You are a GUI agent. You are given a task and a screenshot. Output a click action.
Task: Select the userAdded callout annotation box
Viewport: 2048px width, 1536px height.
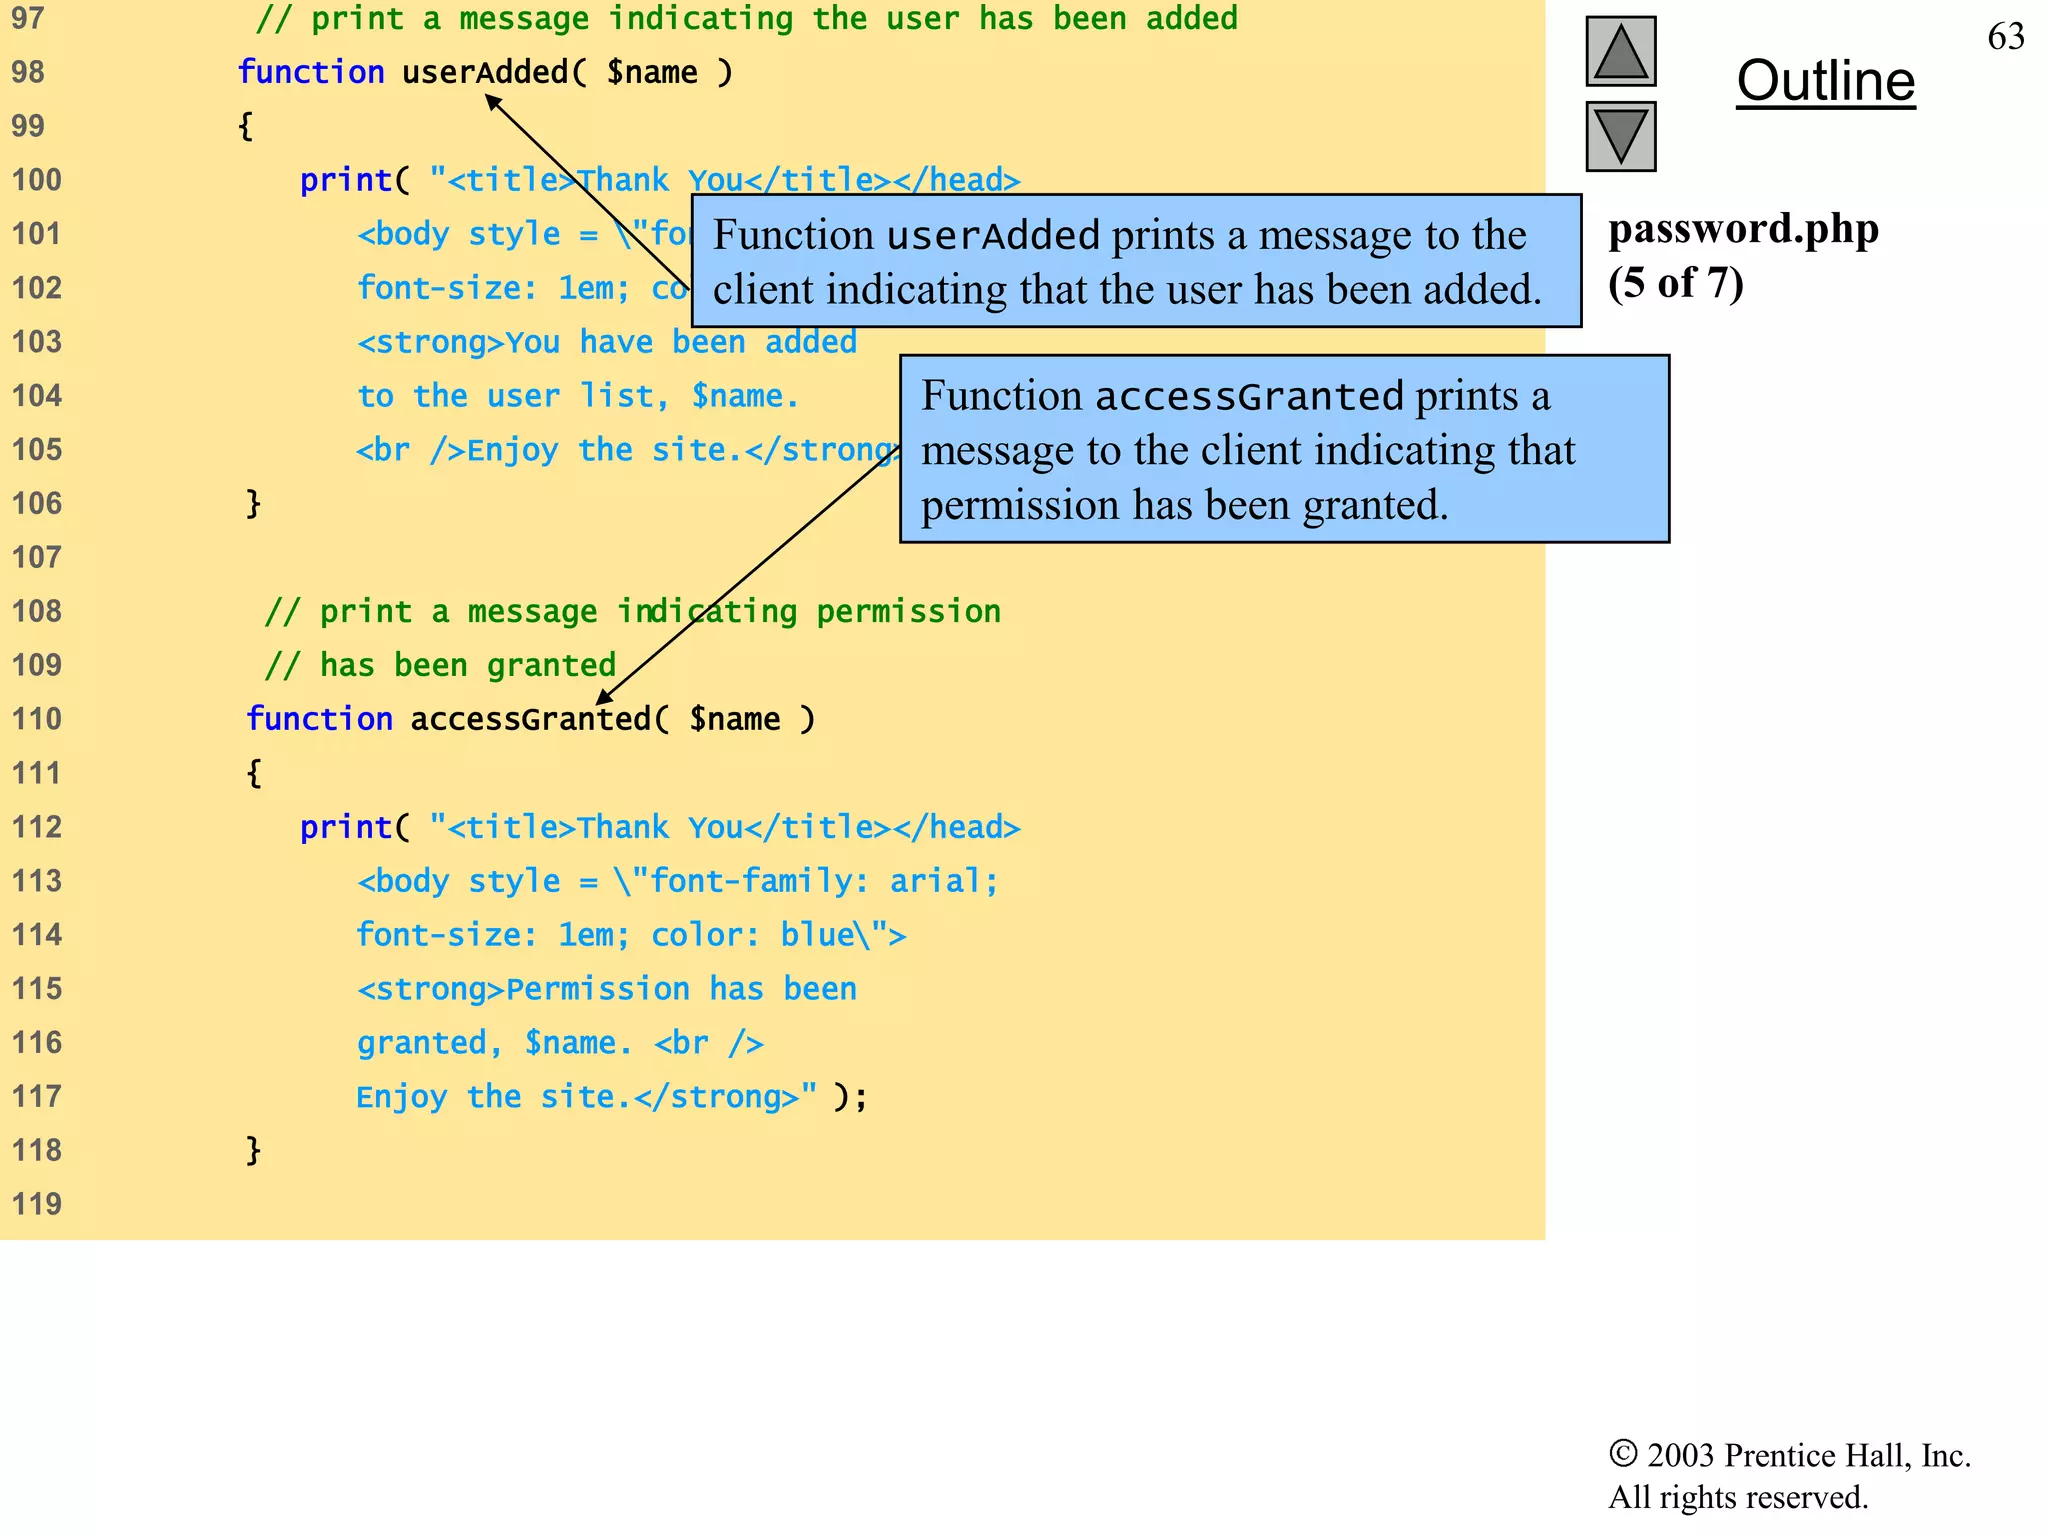coord(1135,261)
